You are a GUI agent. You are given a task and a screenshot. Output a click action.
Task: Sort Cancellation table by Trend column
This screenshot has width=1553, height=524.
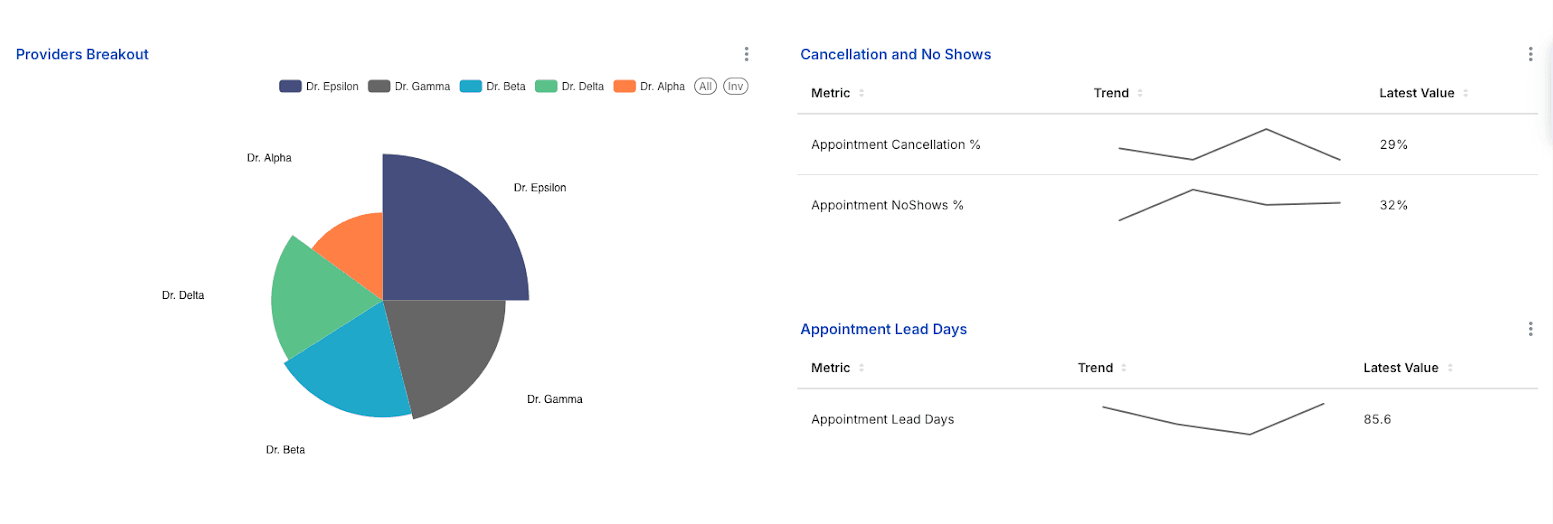coord(1140,93)
